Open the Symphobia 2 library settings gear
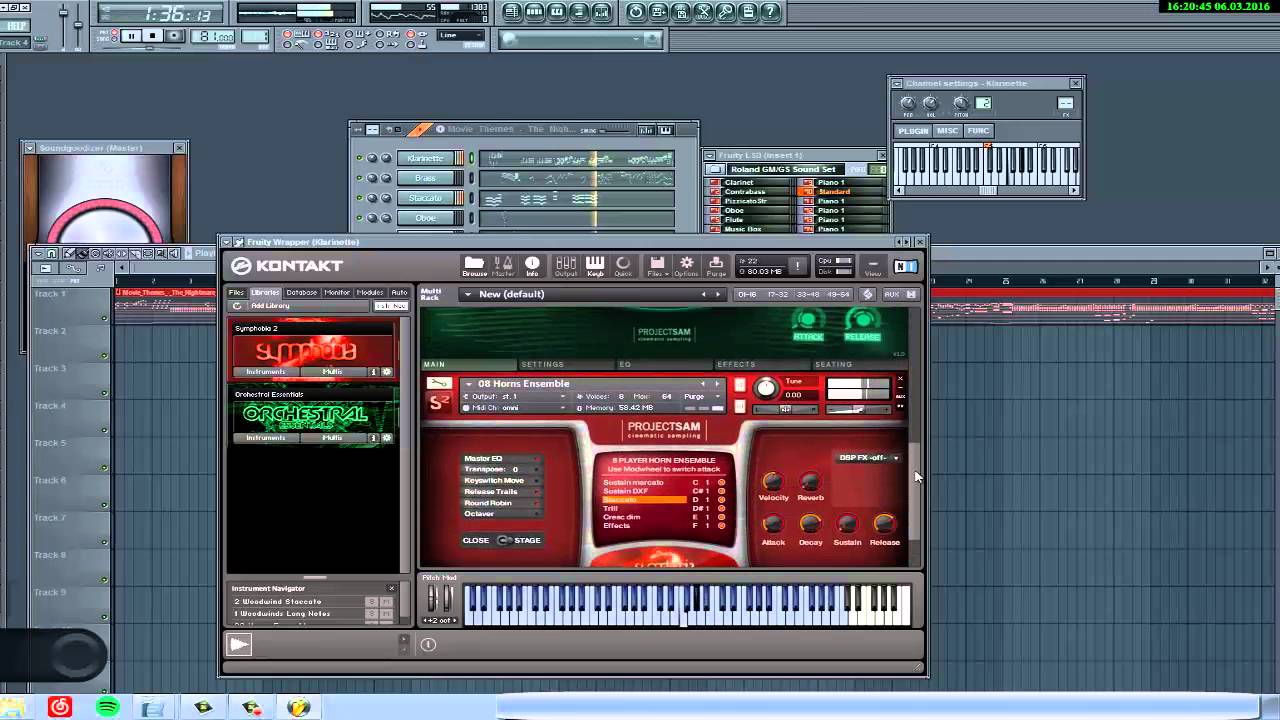Screen dimensions: 1280x720 (387, 372)
